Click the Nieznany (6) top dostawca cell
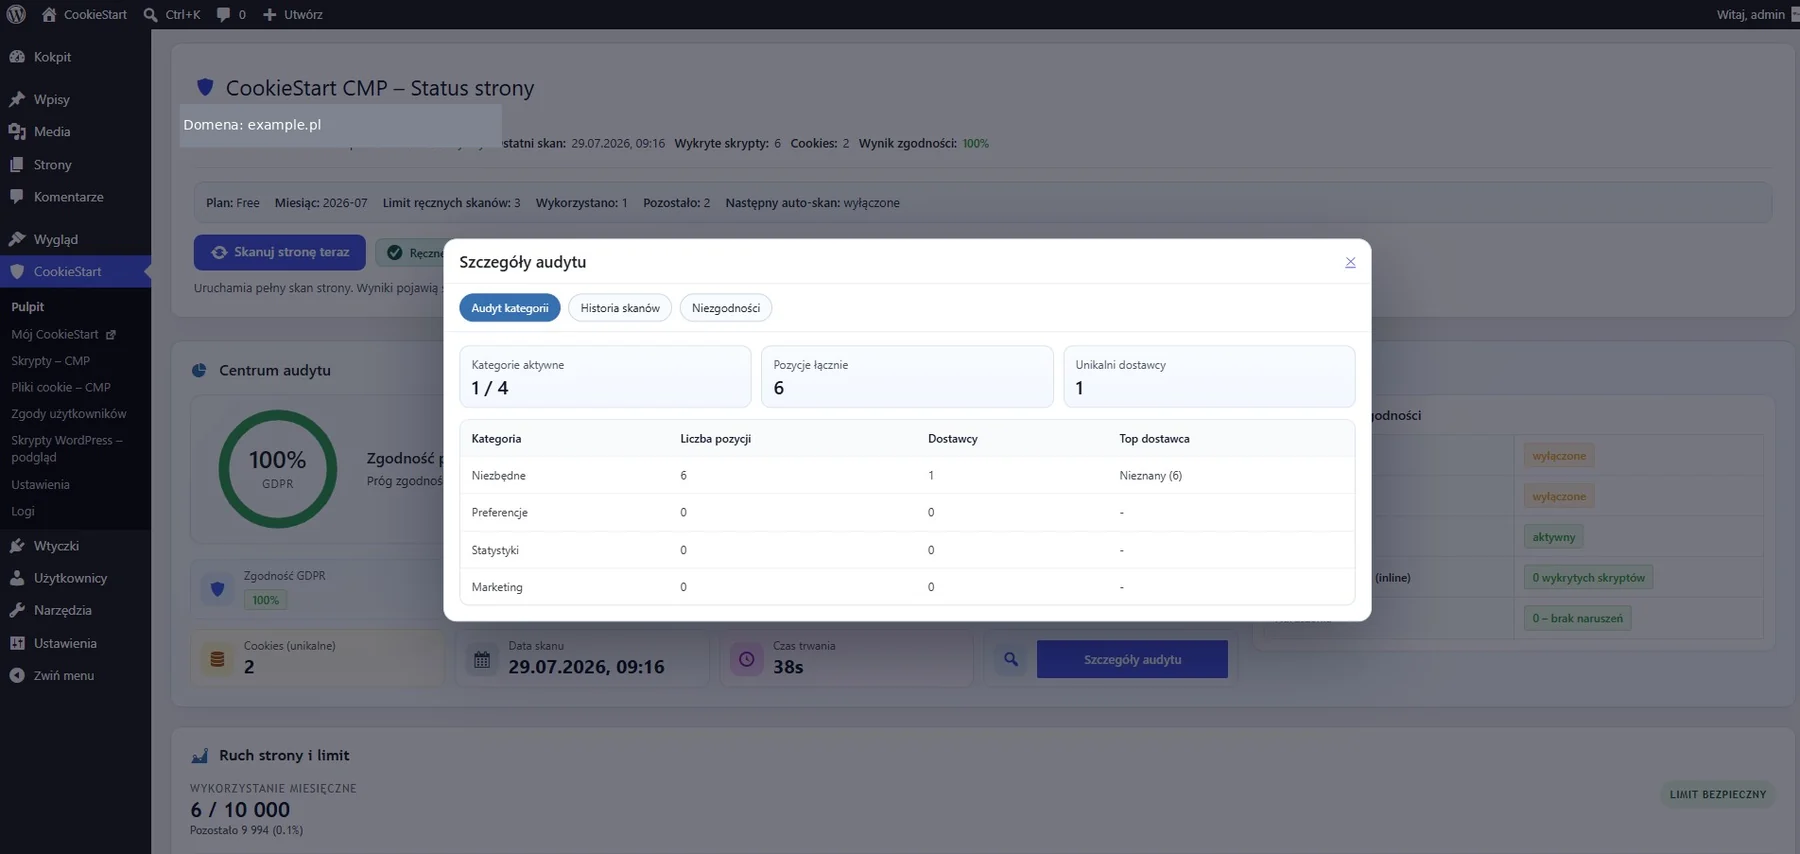The image size is (1800, 854). (x=1150, y=476)
